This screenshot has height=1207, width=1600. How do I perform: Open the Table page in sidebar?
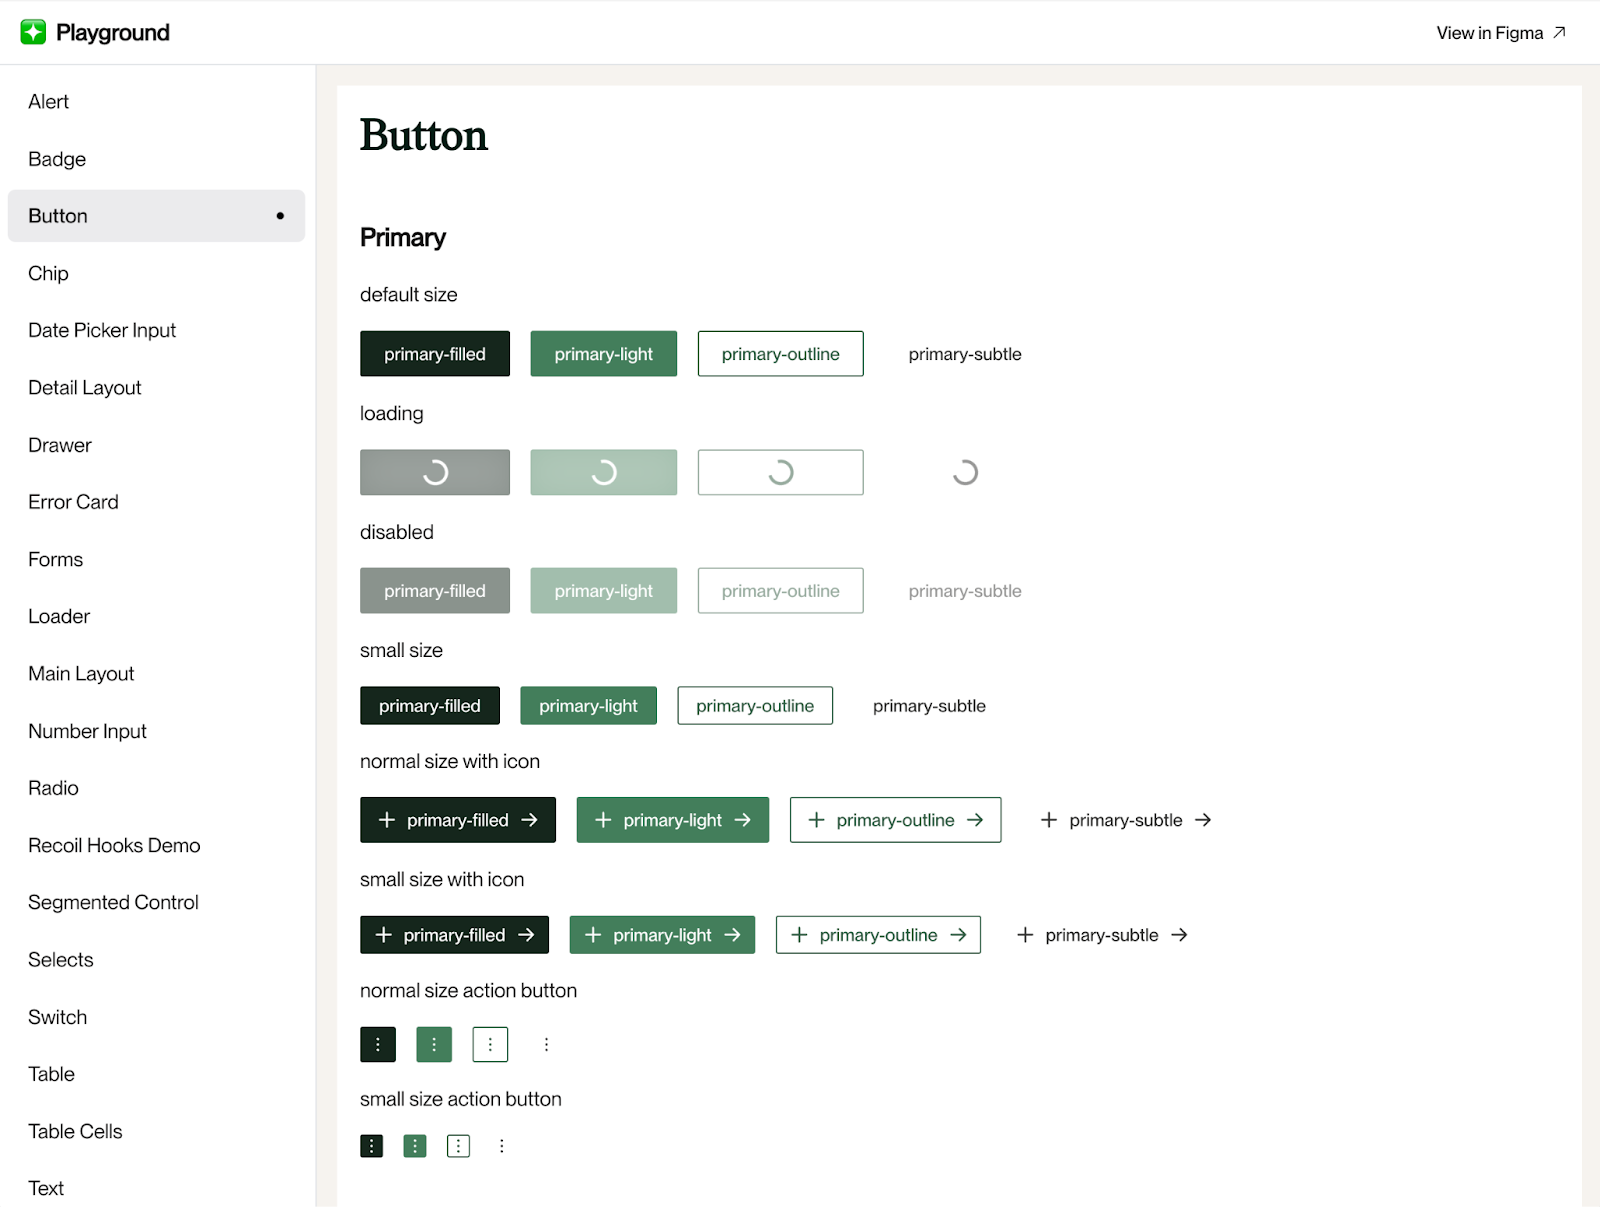pyautogui.click(x=156, y=1074)
